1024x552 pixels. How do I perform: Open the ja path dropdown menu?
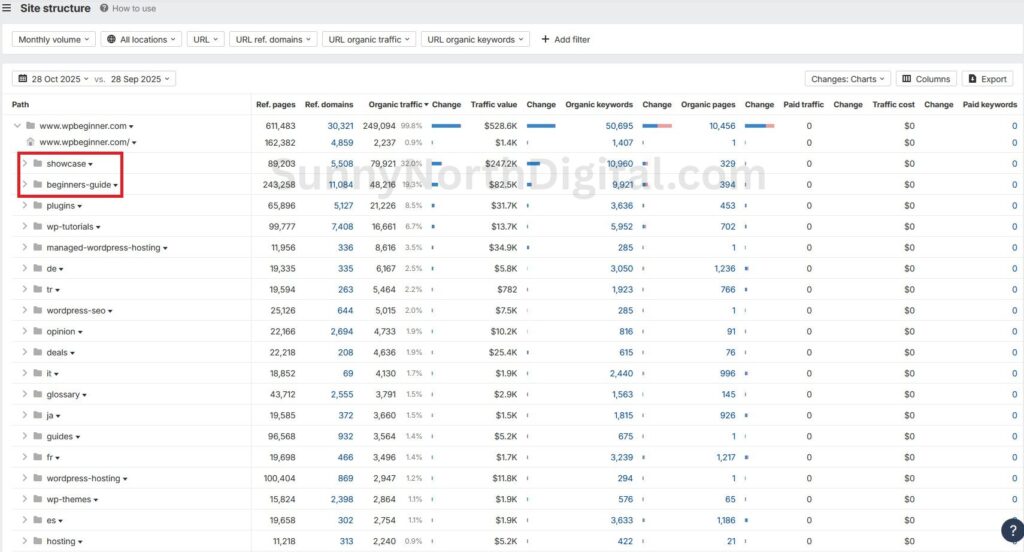[x=58, y=415]
